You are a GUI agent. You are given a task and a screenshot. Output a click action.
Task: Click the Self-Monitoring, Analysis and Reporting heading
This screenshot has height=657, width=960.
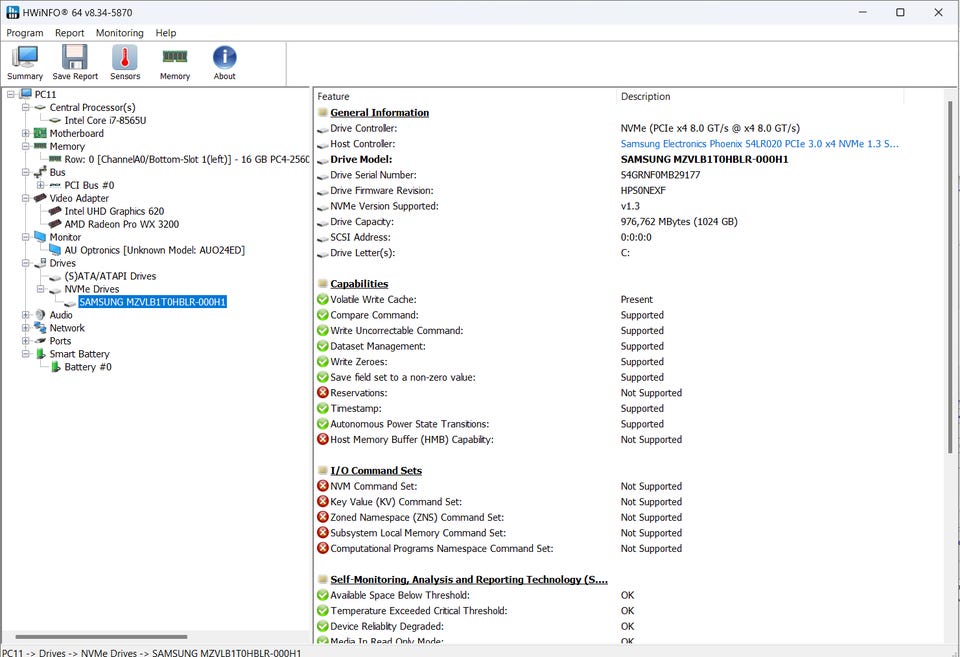(x=468, y=579)
